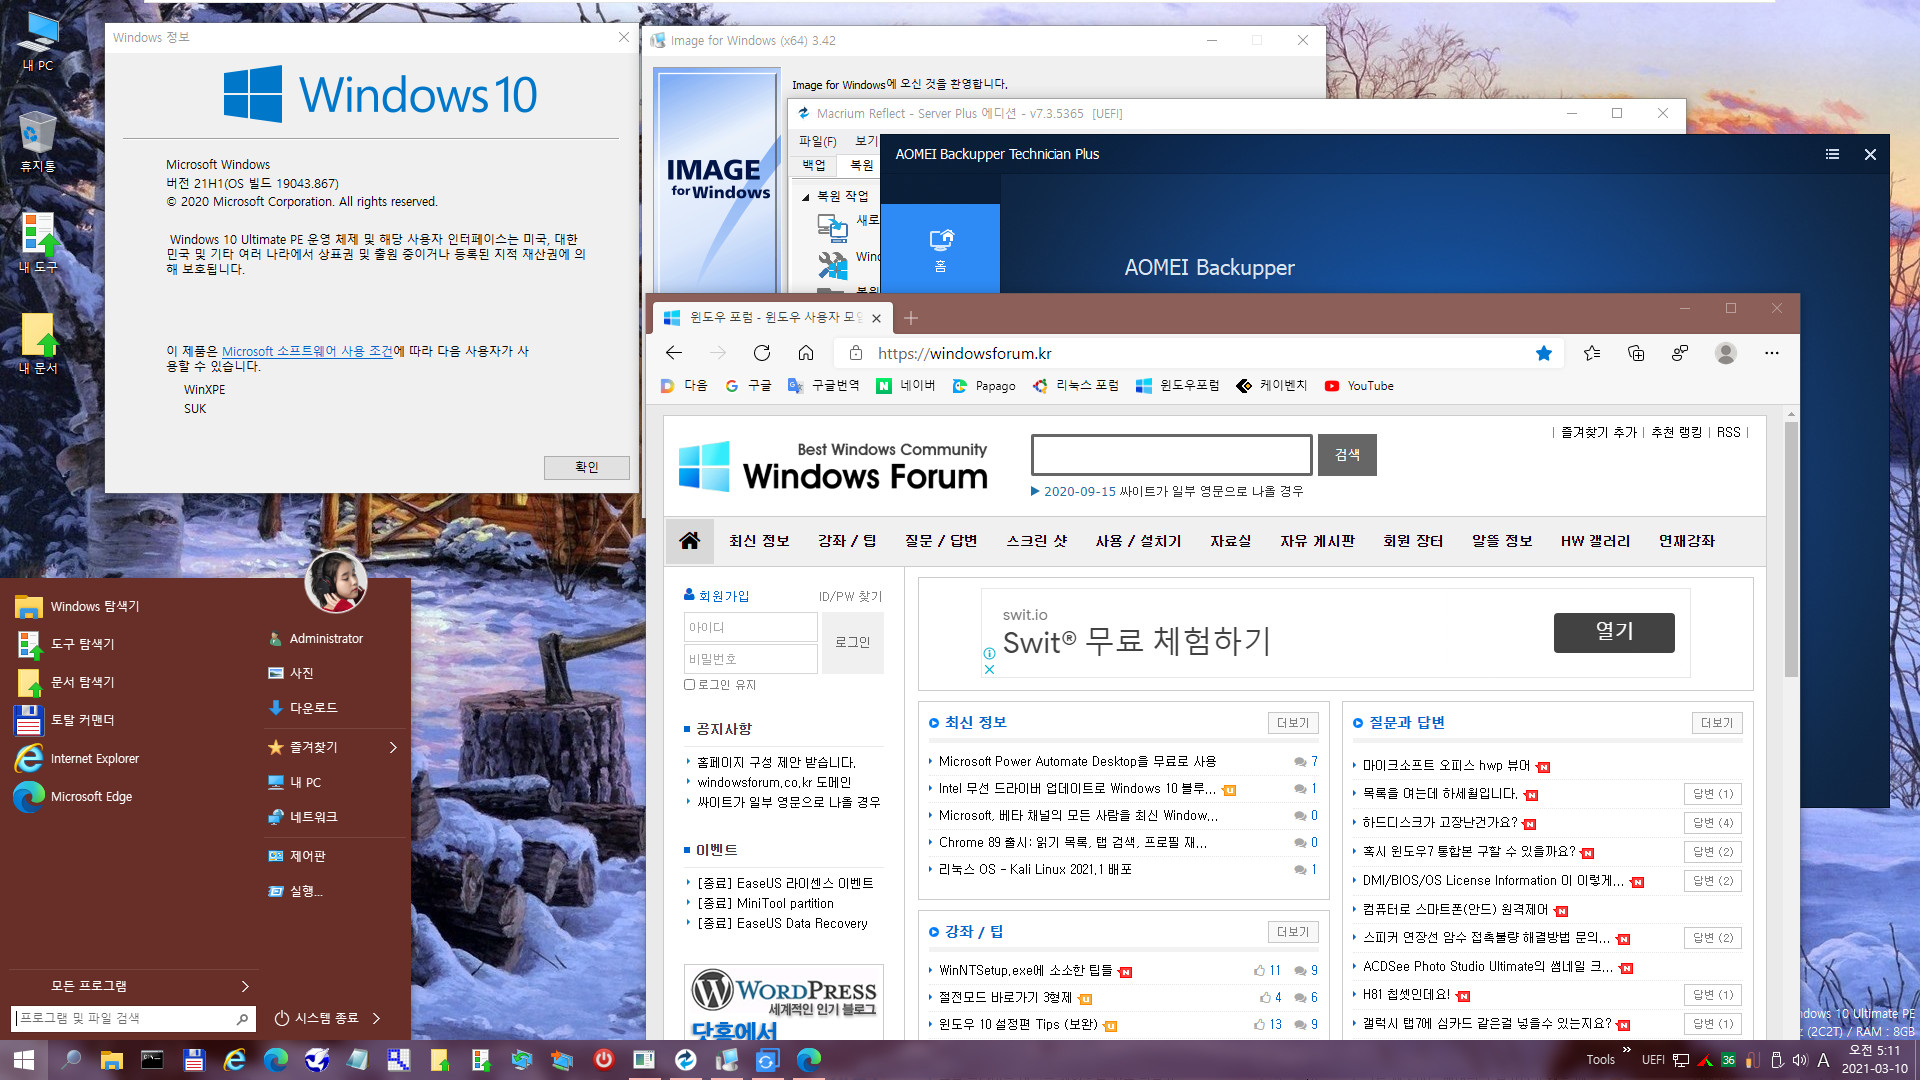Click the taskbar clock showing 오전 5:11
The height and width of the screenshot is (1080, 1920).
1875,1060
